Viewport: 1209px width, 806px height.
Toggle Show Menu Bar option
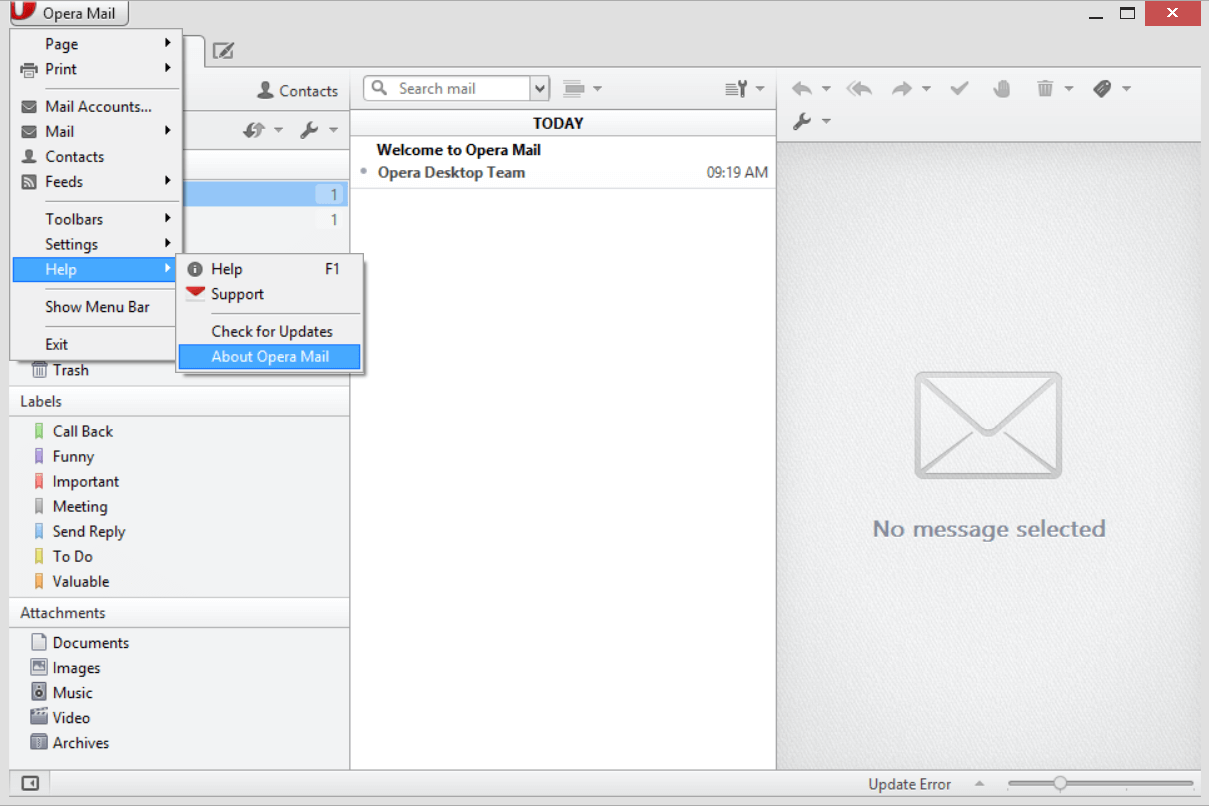[96, 307]
